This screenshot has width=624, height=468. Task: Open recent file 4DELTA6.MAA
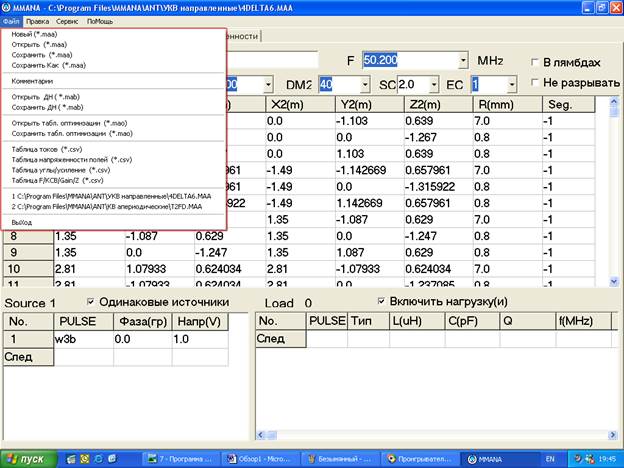[111, 197]
